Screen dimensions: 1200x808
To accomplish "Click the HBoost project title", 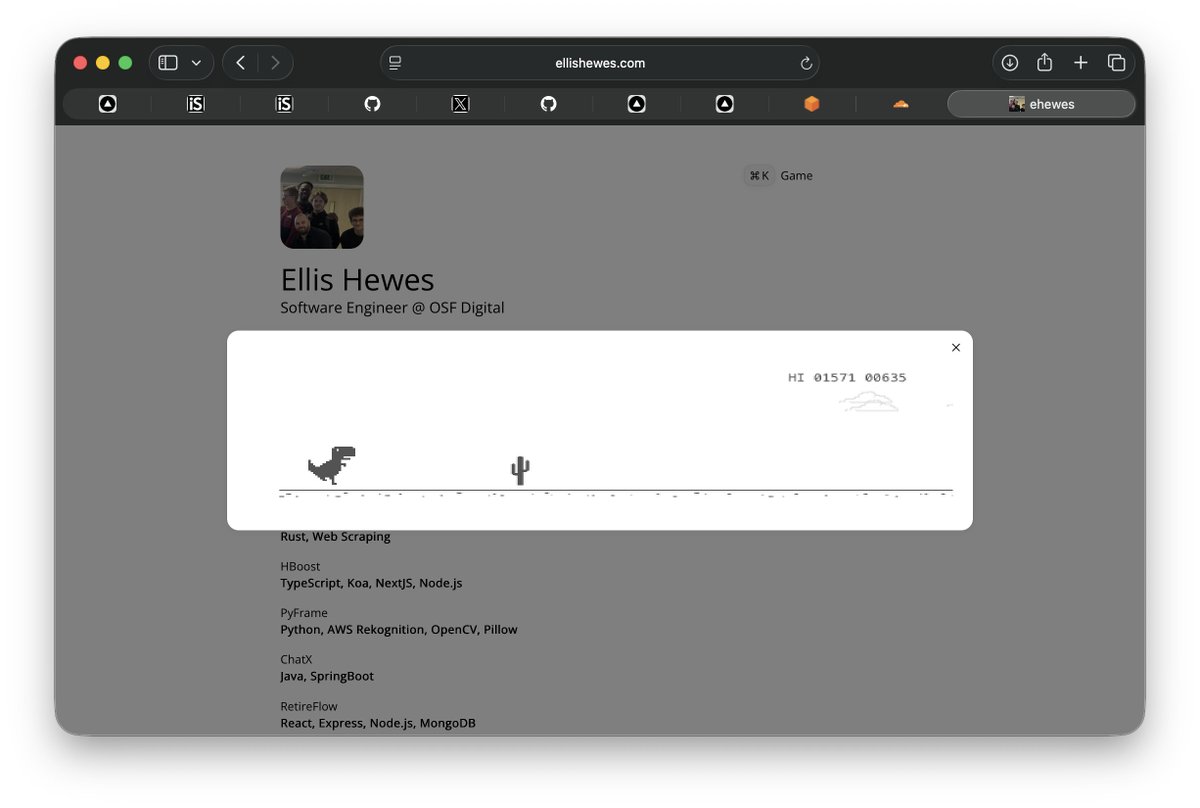I will (x=300, y=567).
